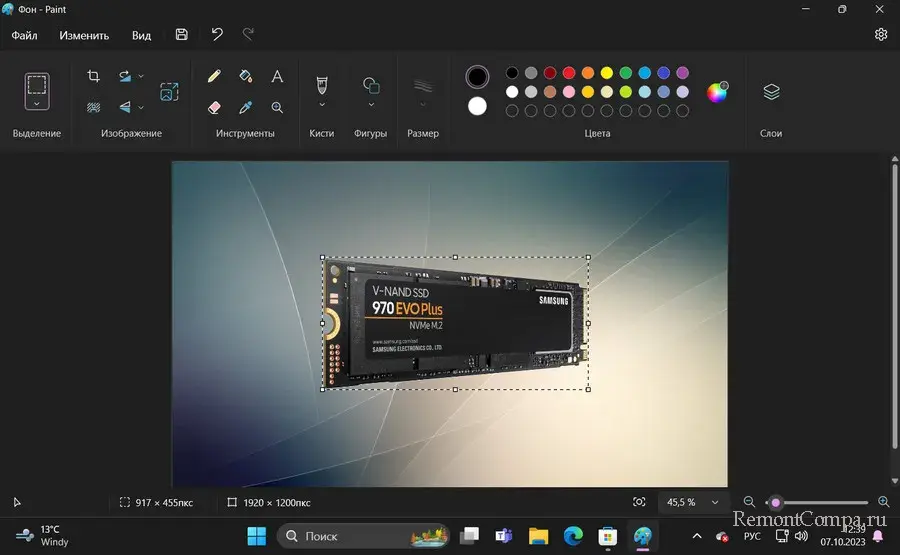Open the Brushes (Кисти) dropdown
Viewport: 900px width, 555px height.
322,104
